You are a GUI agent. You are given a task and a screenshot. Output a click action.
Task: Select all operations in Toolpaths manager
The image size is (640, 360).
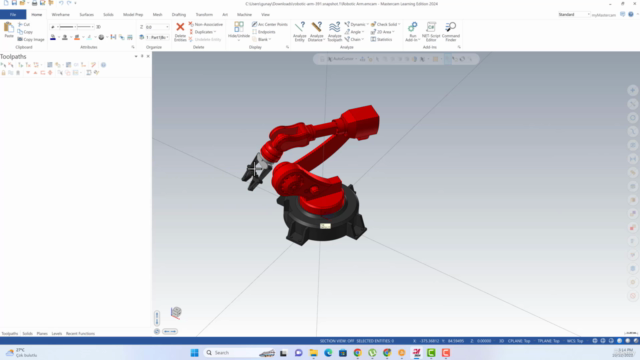tap(3, 65)
